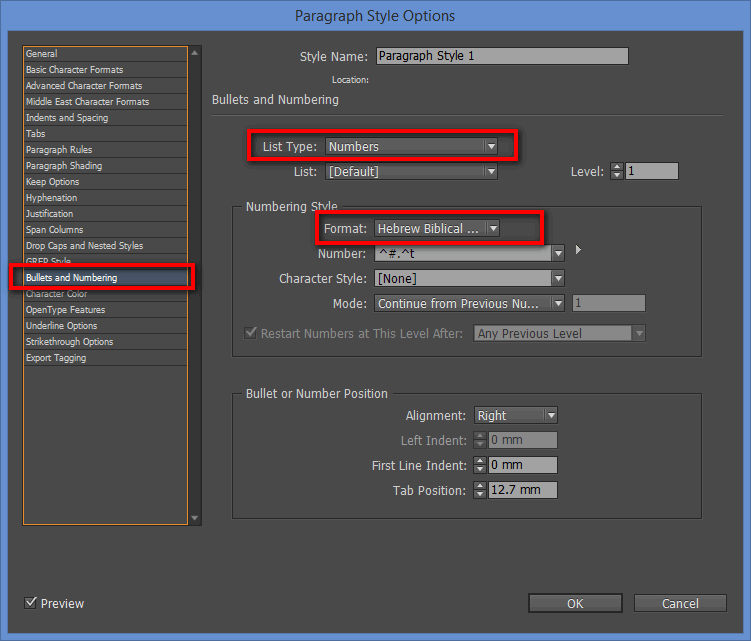Edit the Style Name field
751x641 pixels.
(x=502, y=56)
